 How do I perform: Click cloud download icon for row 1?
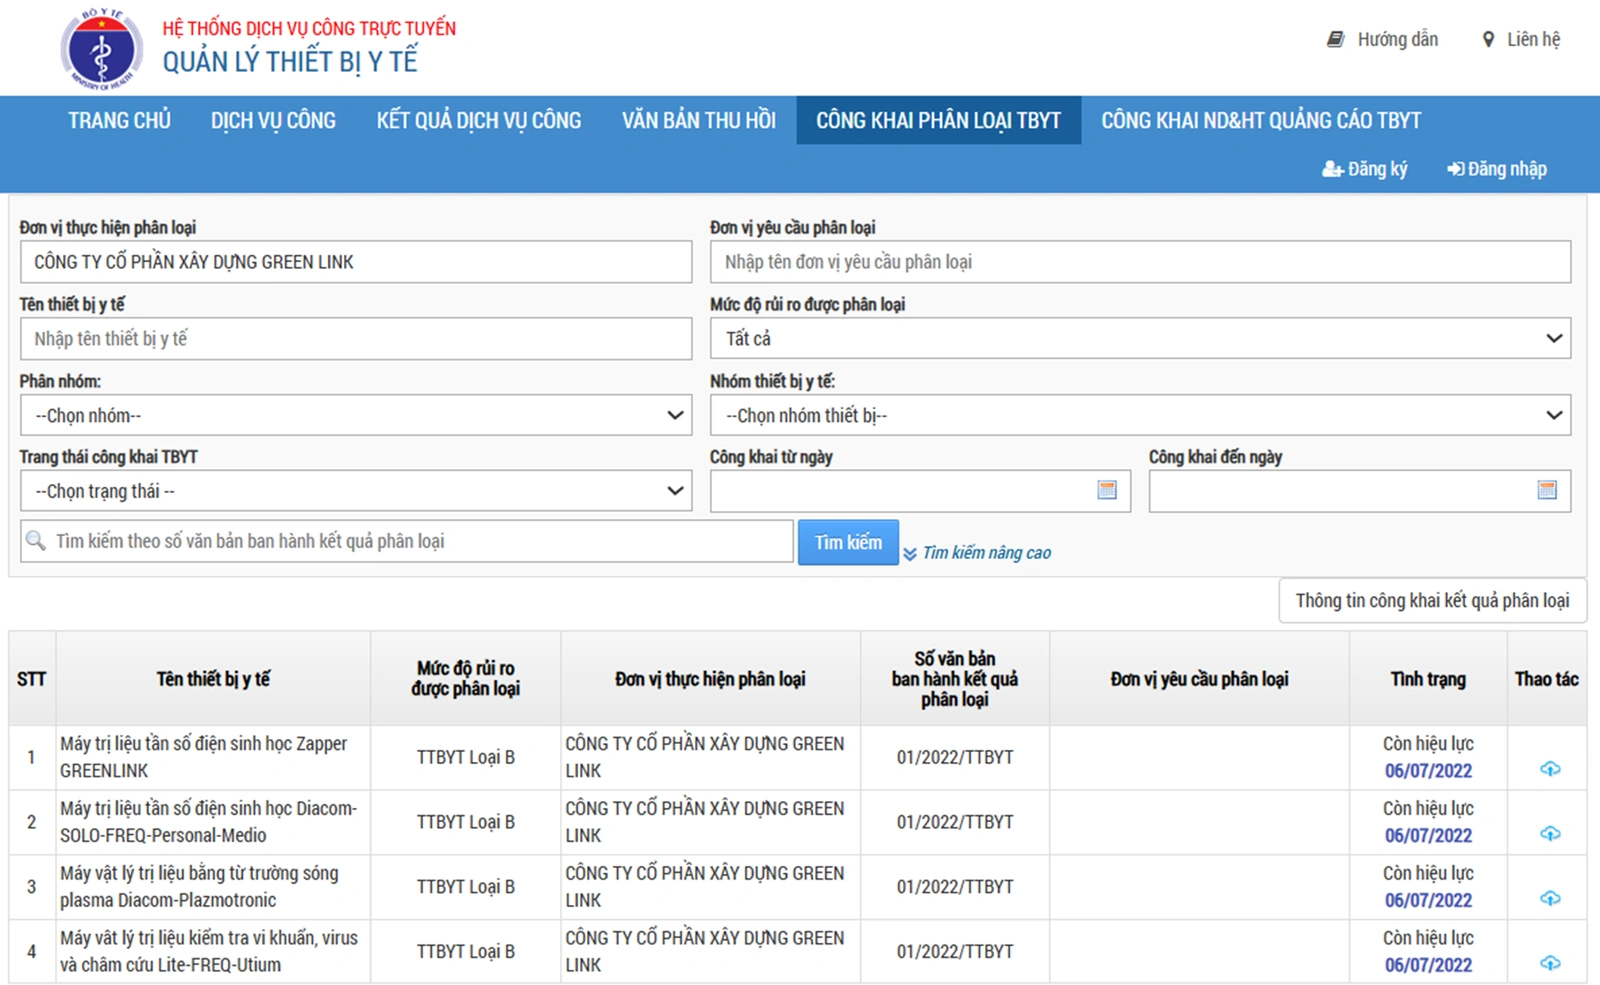(x=1549, y=769)
